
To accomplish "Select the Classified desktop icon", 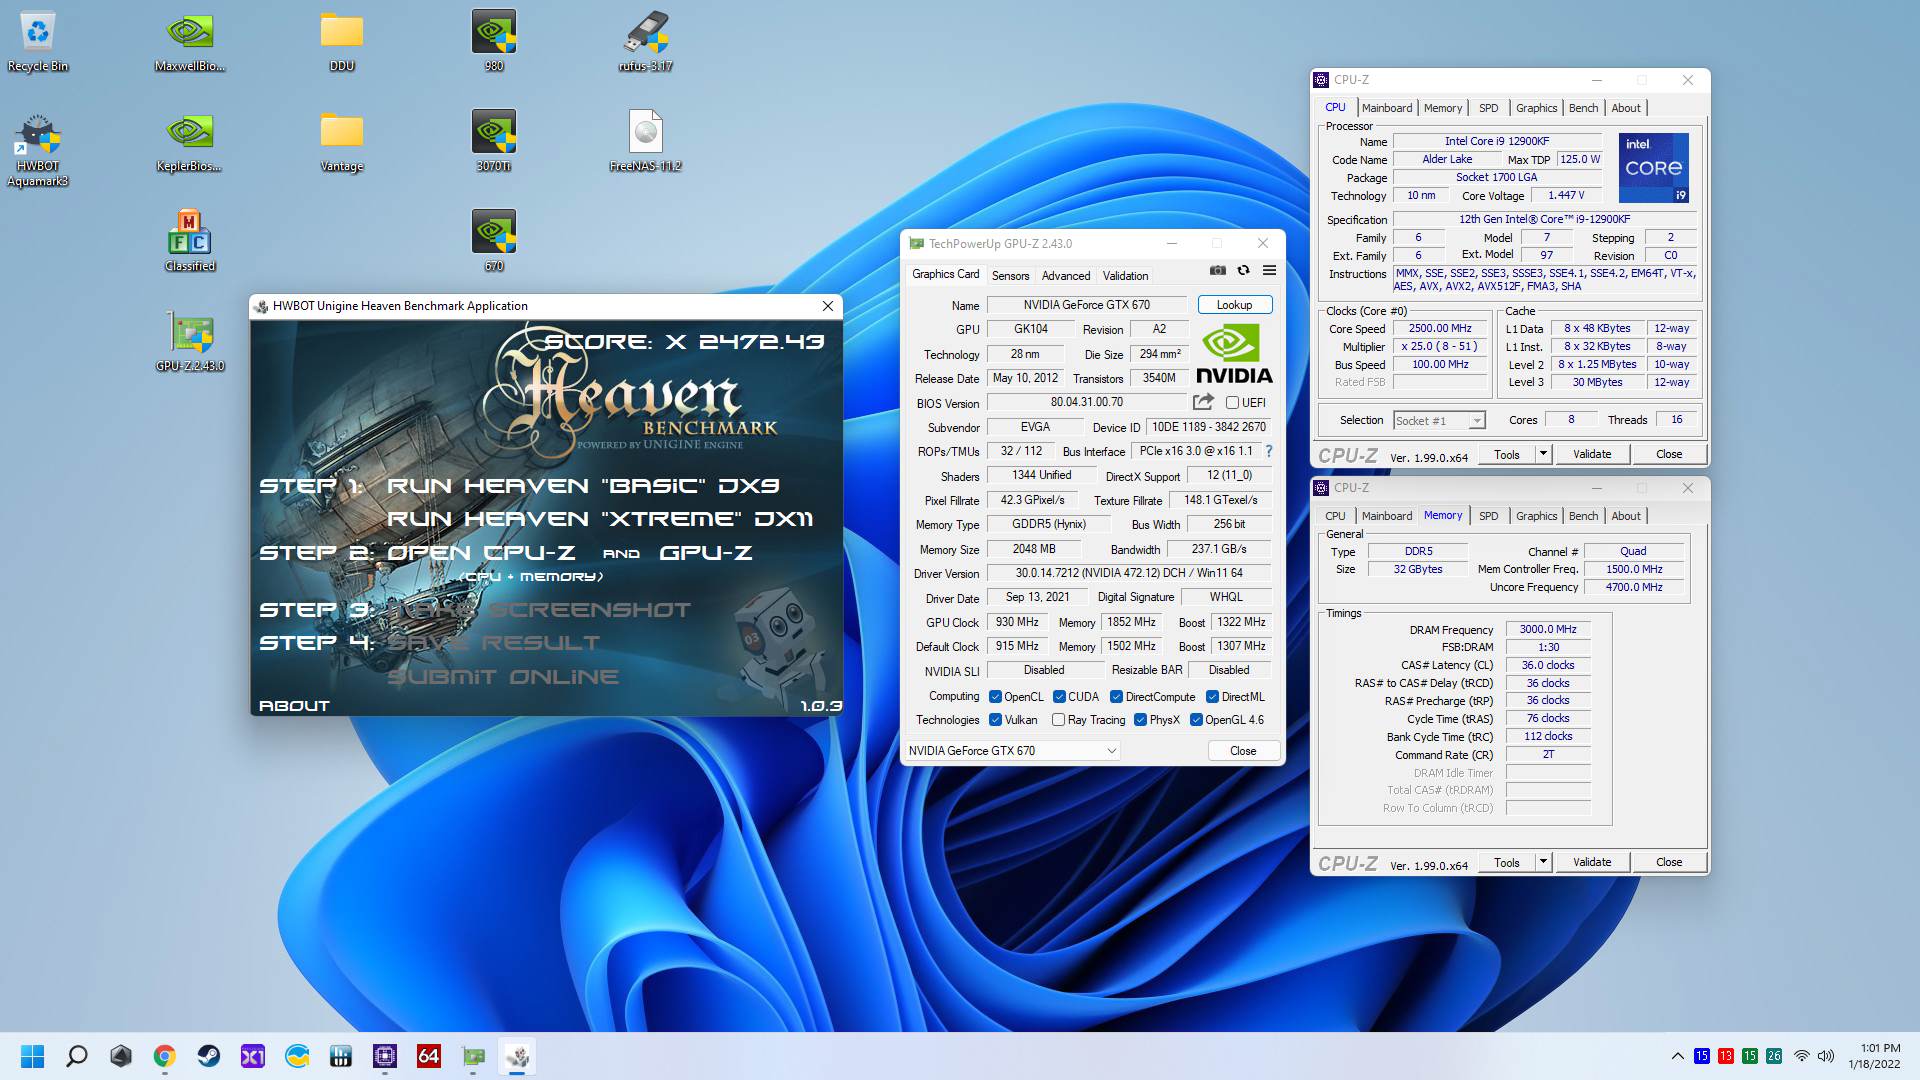I will point(190,242).
